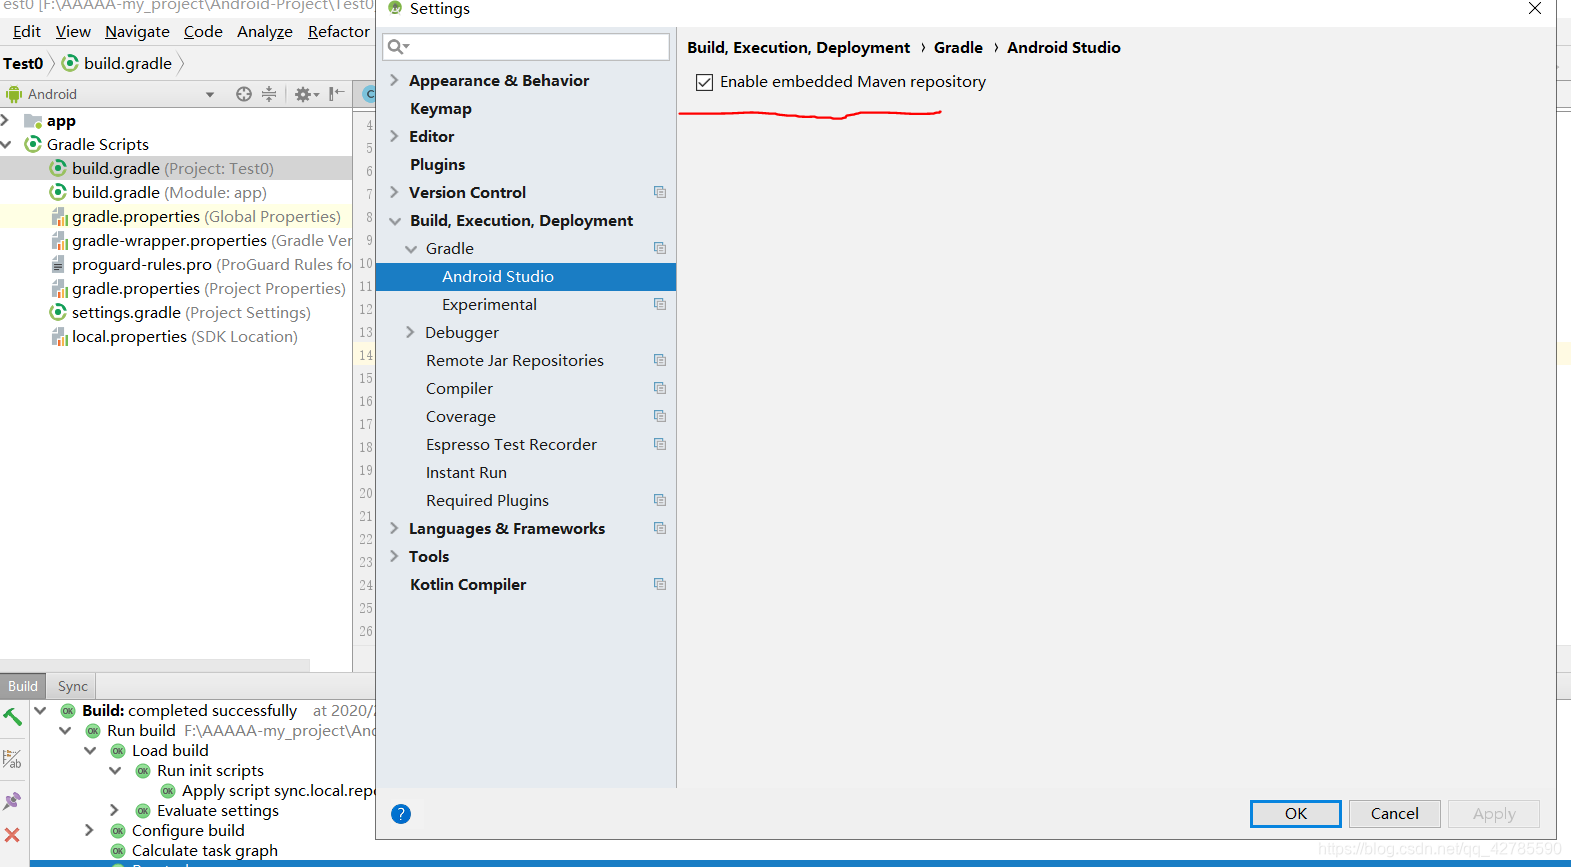The height and width of the screenshot is (867, 1571).
Task: Switch to the Build tab
Action: coord(23,686)
